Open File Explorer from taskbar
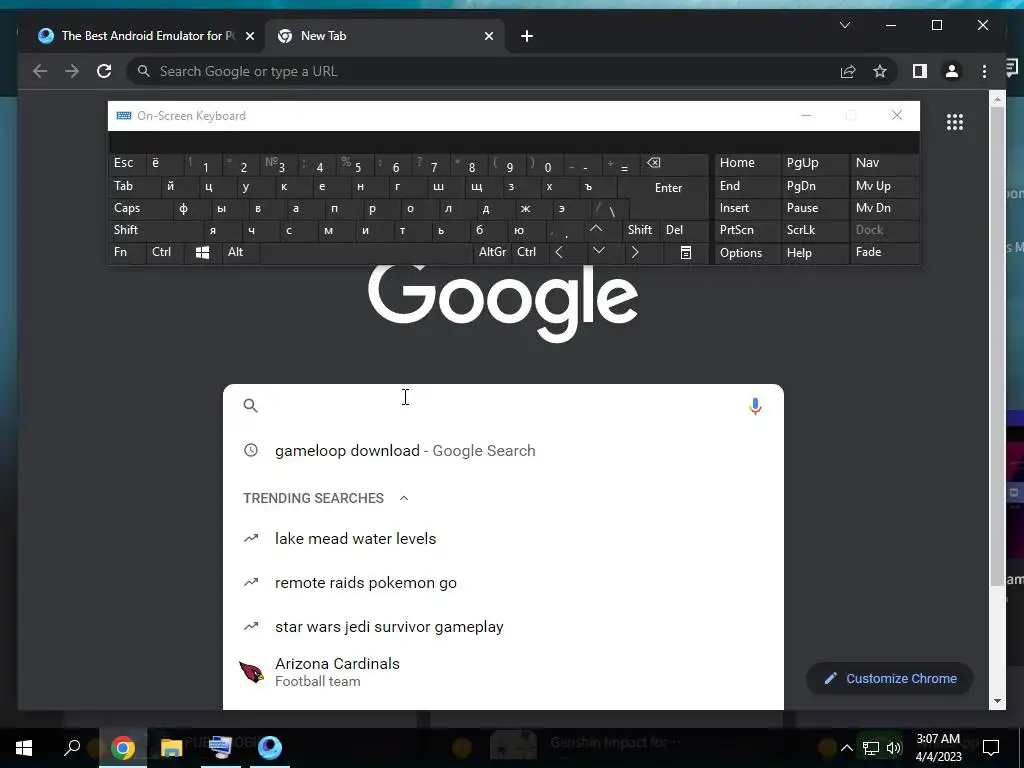Viewport: 1024px width, 768px height. [171, 747]
